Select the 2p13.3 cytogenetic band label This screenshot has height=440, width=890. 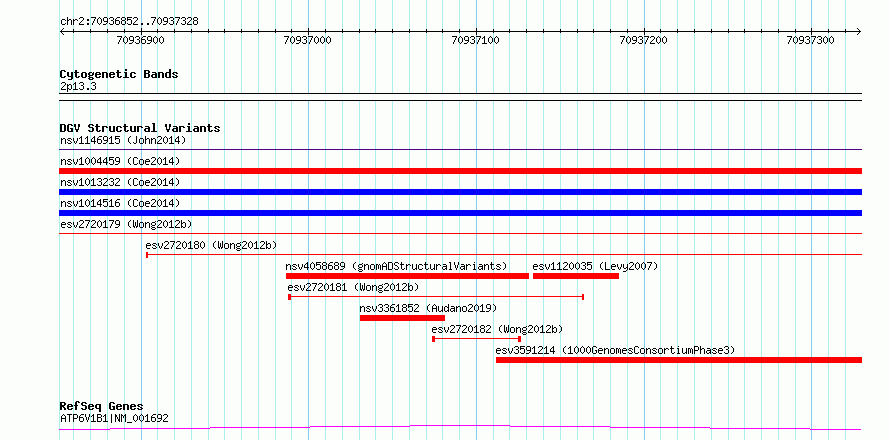77,86
